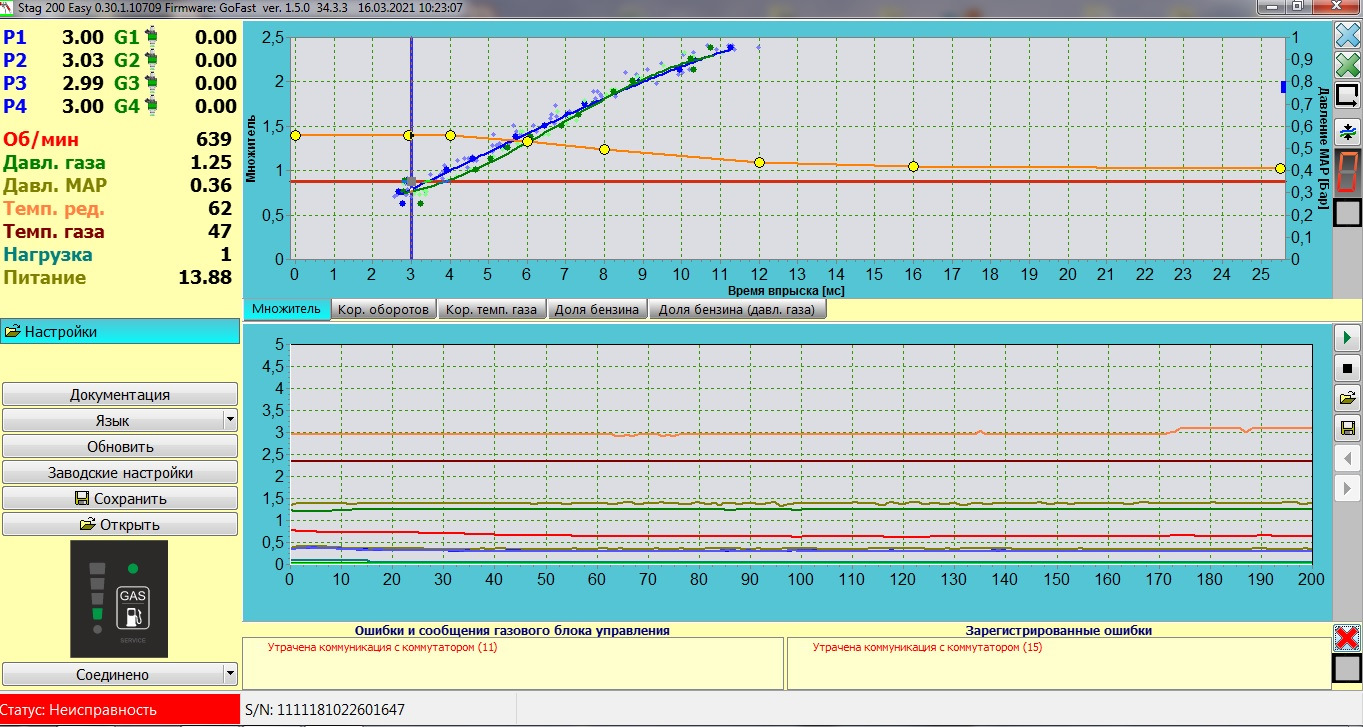Open a saved oscilloscope file with the folder icon
This screenshot has height=727, width=1363.
[1347, 398]
